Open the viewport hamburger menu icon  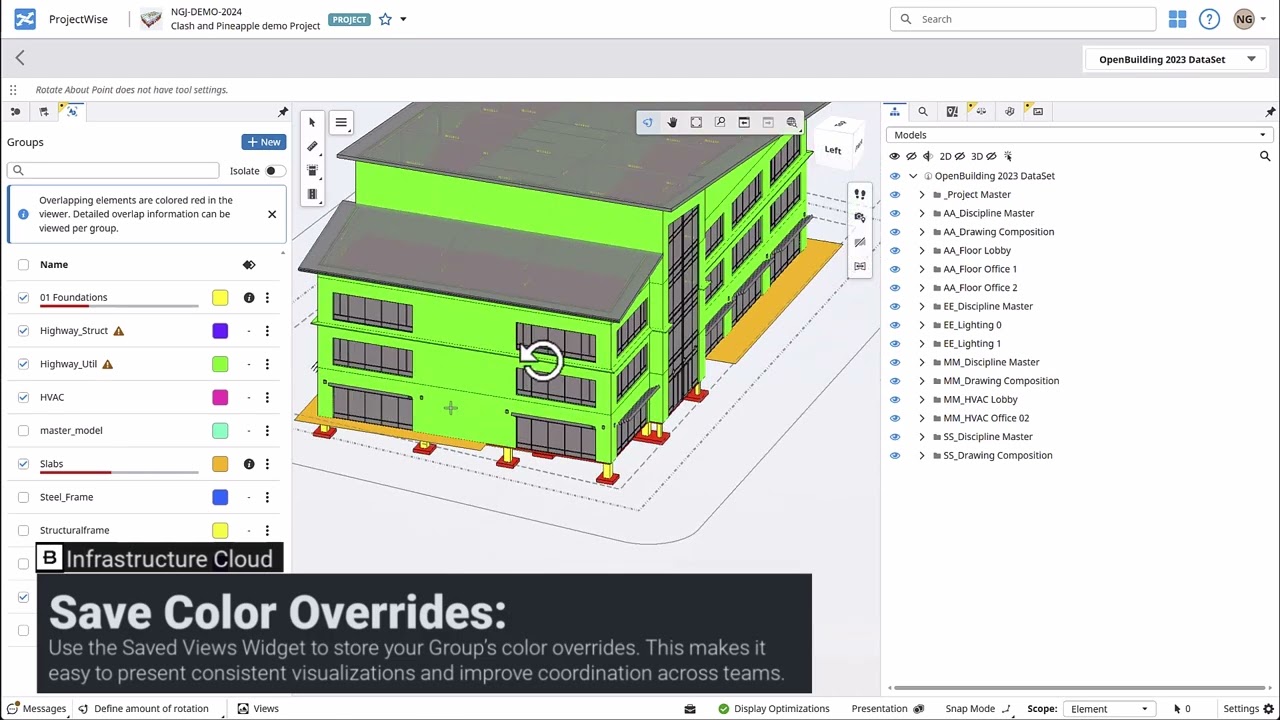pyautogui.click(x=341, y=123)
